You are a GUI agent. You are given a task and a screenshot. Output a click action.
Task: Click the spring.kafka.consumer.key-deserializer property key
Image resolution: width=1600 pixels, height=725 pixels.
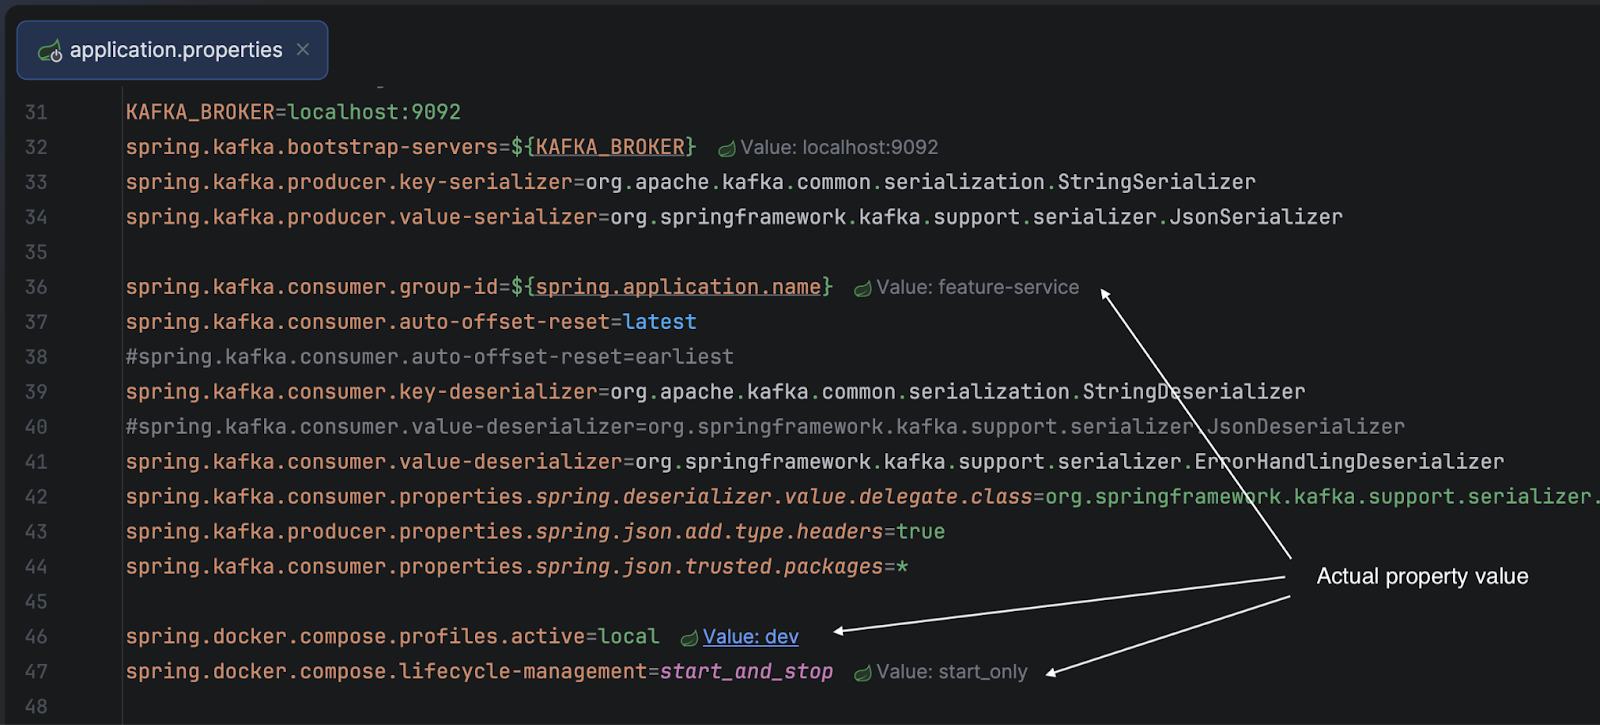[361, 392]
